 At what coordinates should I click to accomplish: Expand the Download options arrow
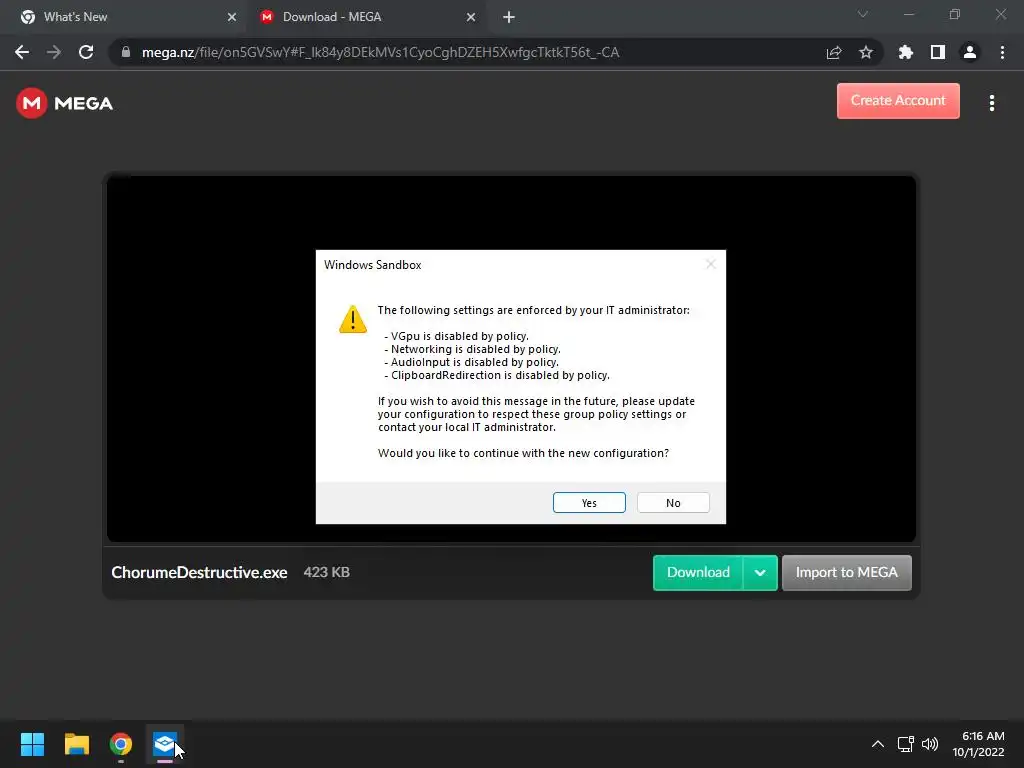click(x=760, y=573)
